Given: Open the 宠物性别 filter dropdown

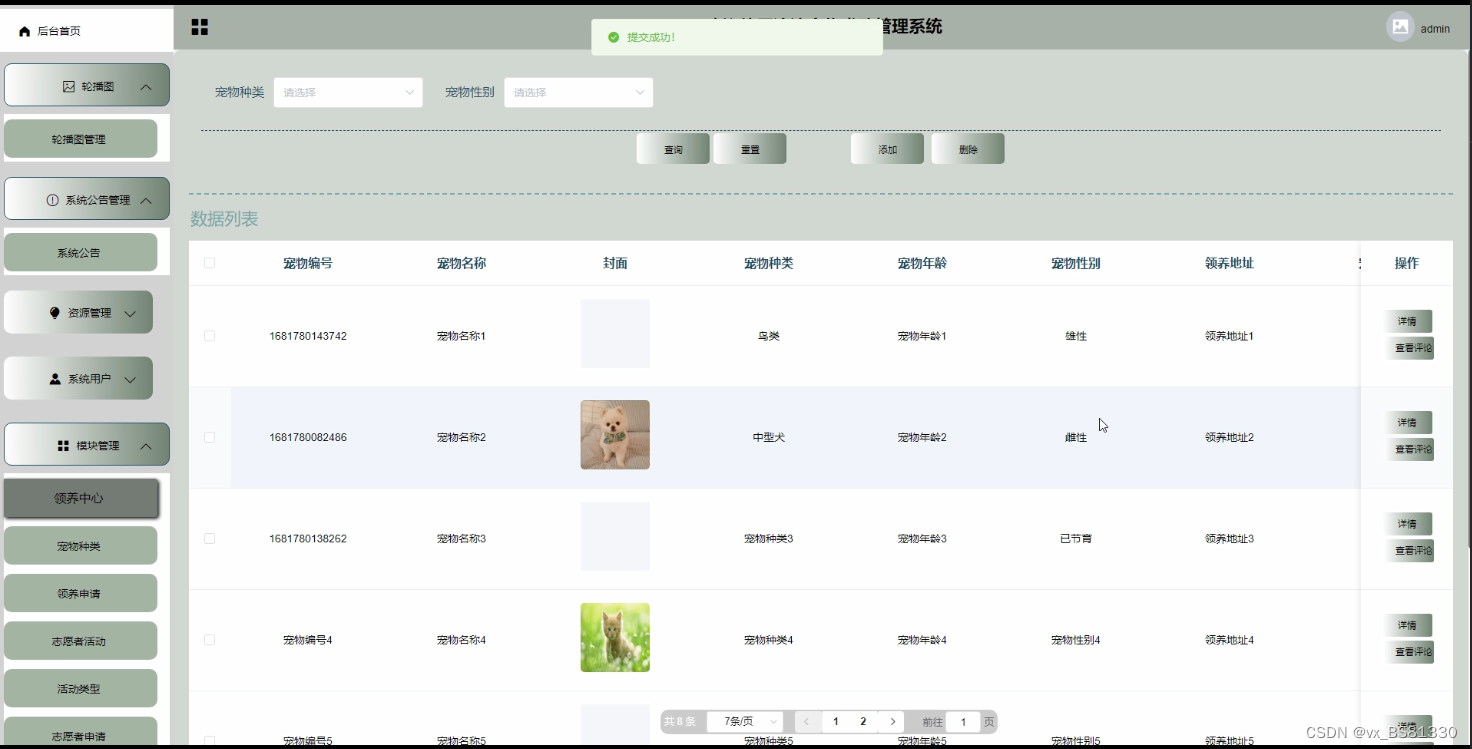Looking at the screenshot, I should coord(578,92).
